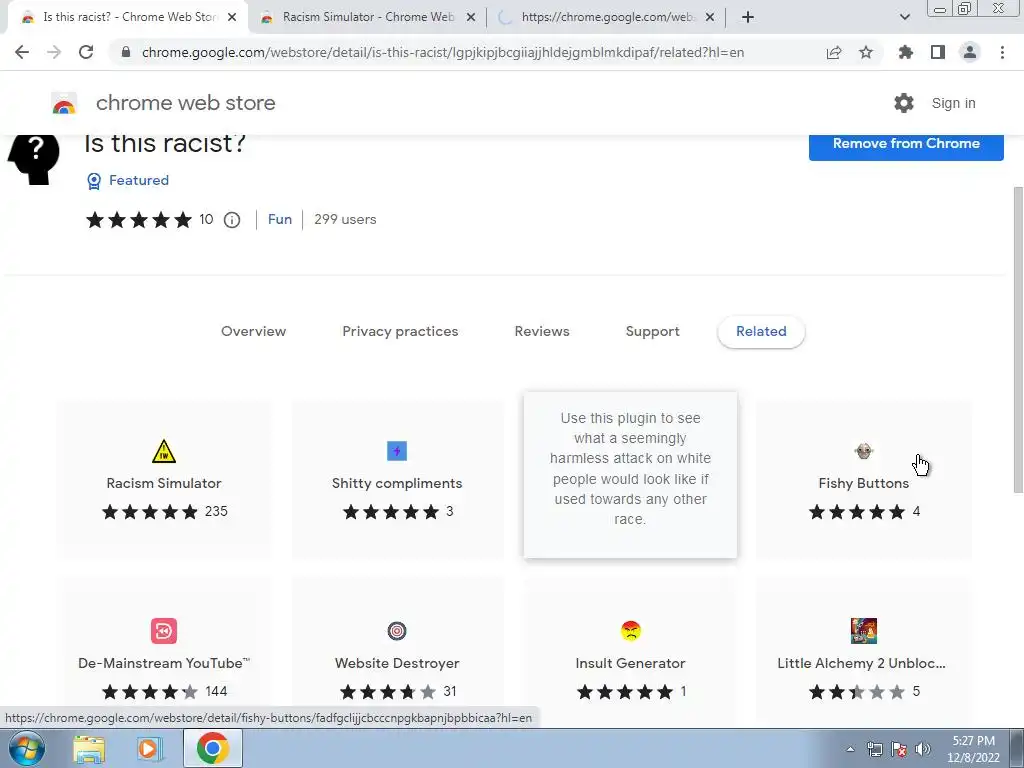Viewport: 1024px width, 768px height.
Task: Click the Racism Simulator warning icon
Action: point(164,451)
